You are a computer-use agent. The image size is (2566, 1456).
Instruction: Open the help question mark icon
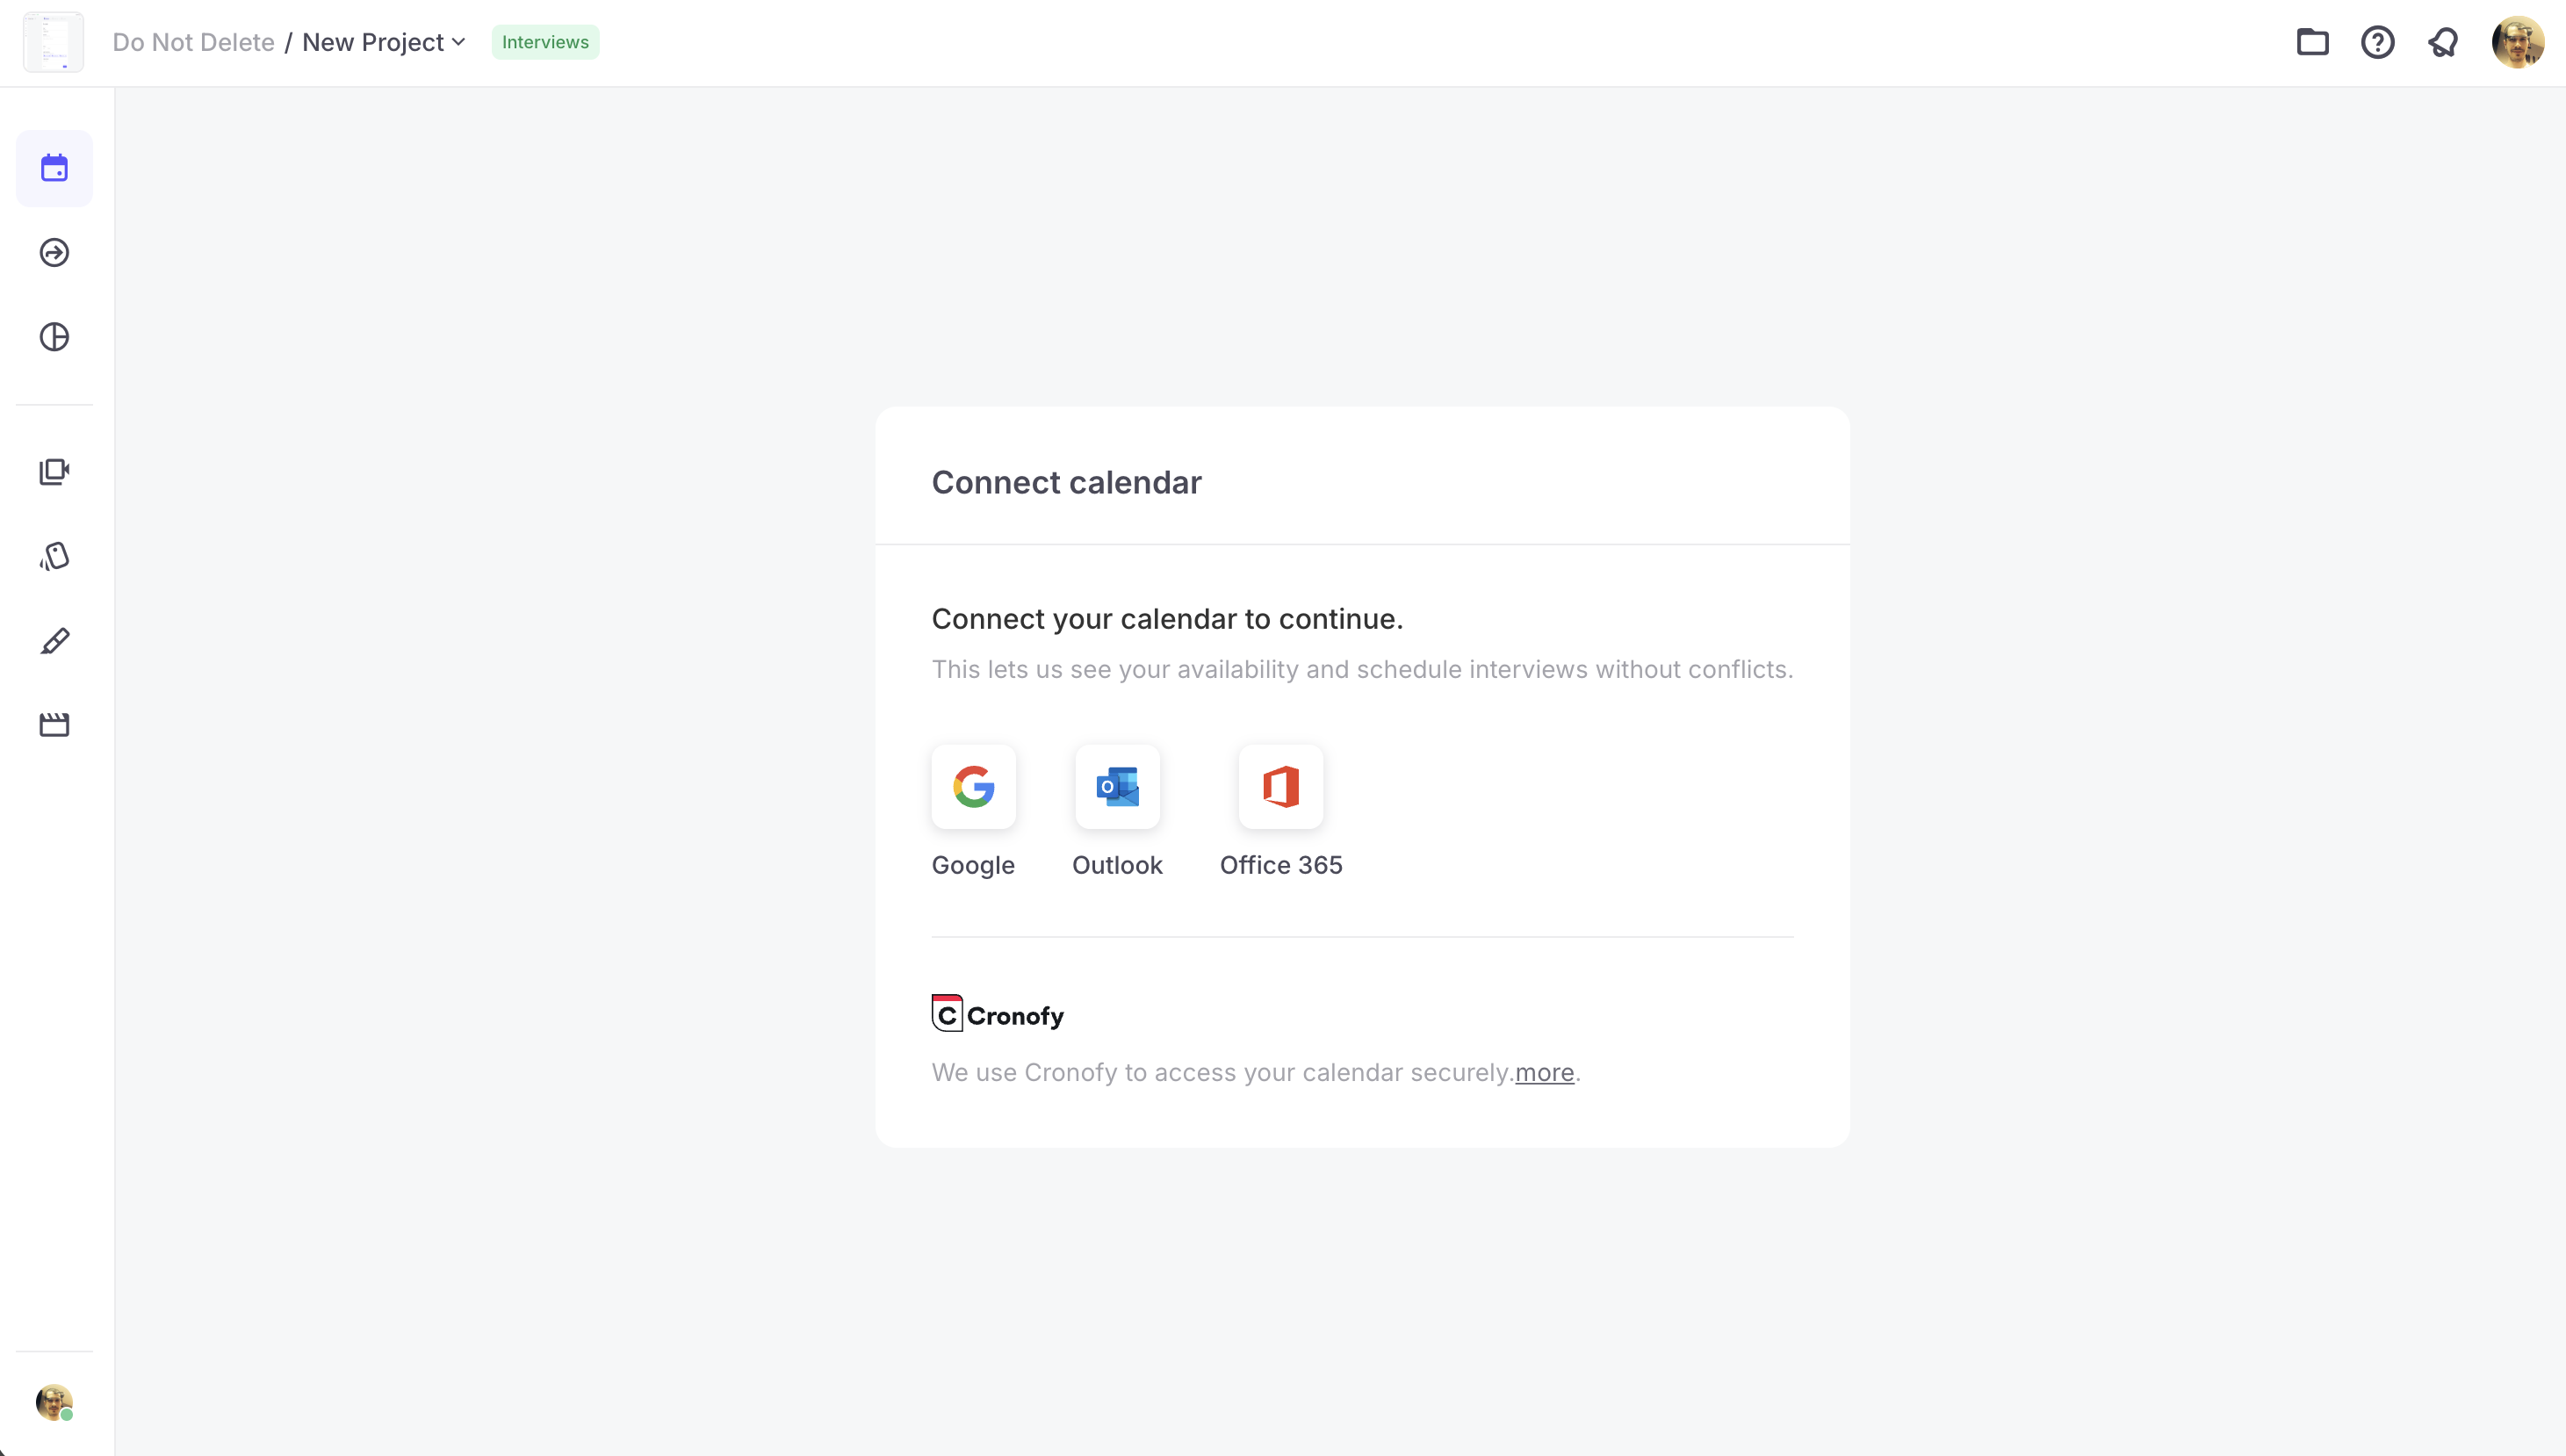[x=2377, y=42]
